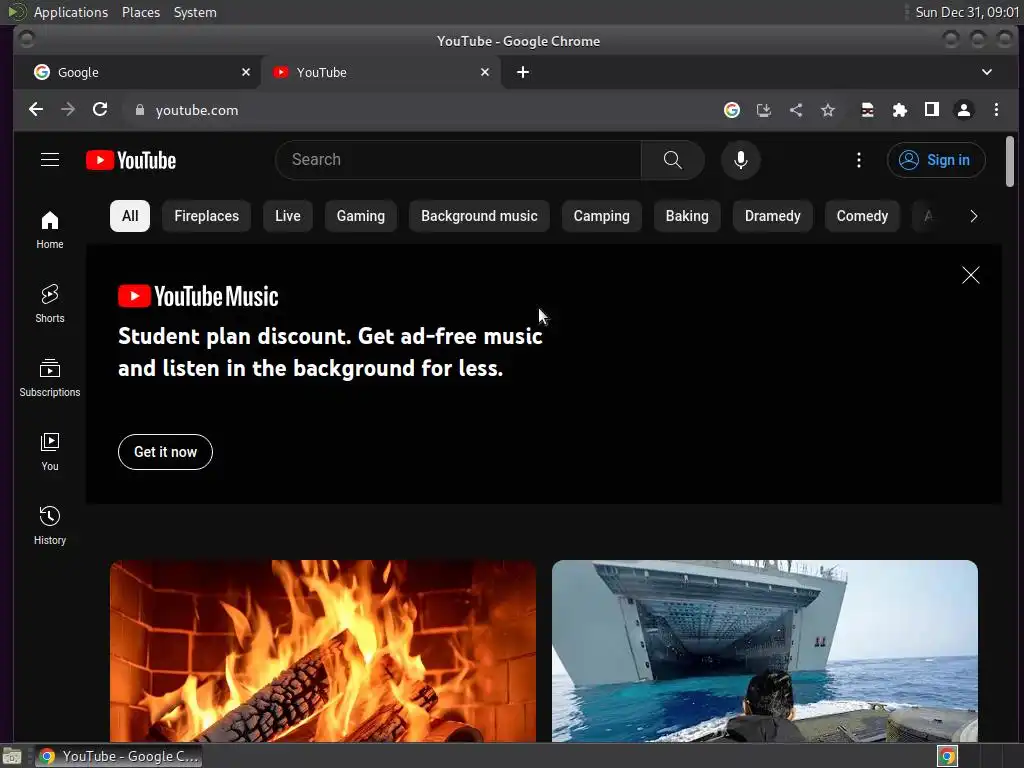Image resolution: width=1024 pixels, height=768 pixels.
Task: Click the clock in top panel
Action: [967, 12]
